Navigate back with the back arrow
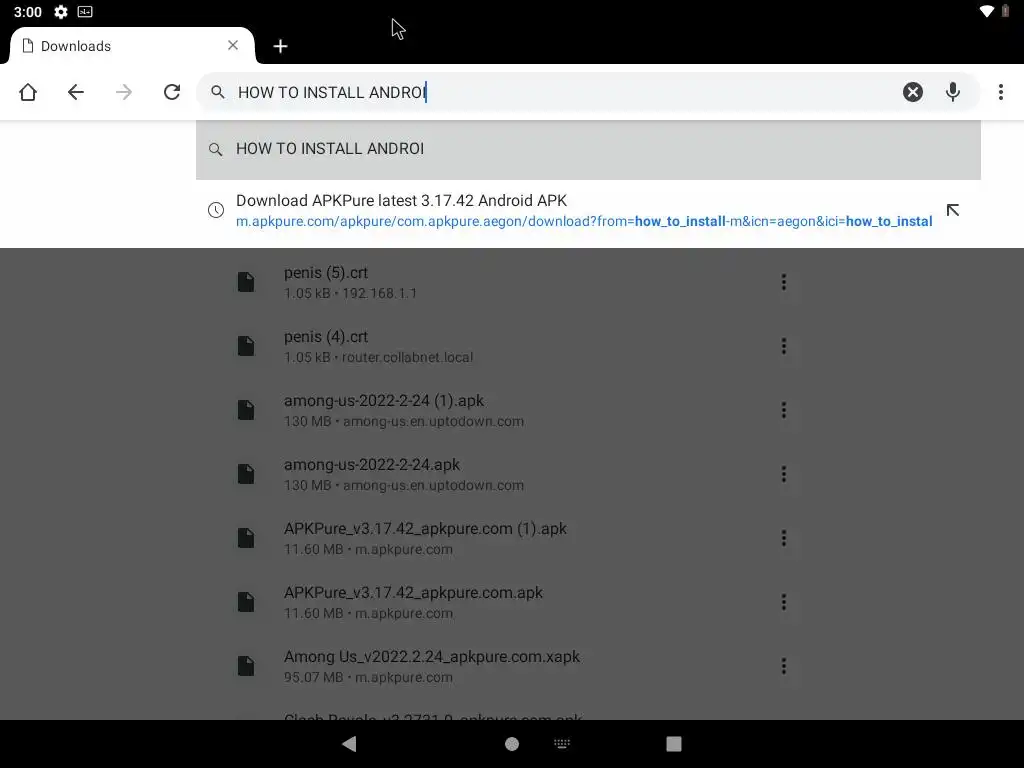Screen dimensions: 1024x768 tap(76, 92)
